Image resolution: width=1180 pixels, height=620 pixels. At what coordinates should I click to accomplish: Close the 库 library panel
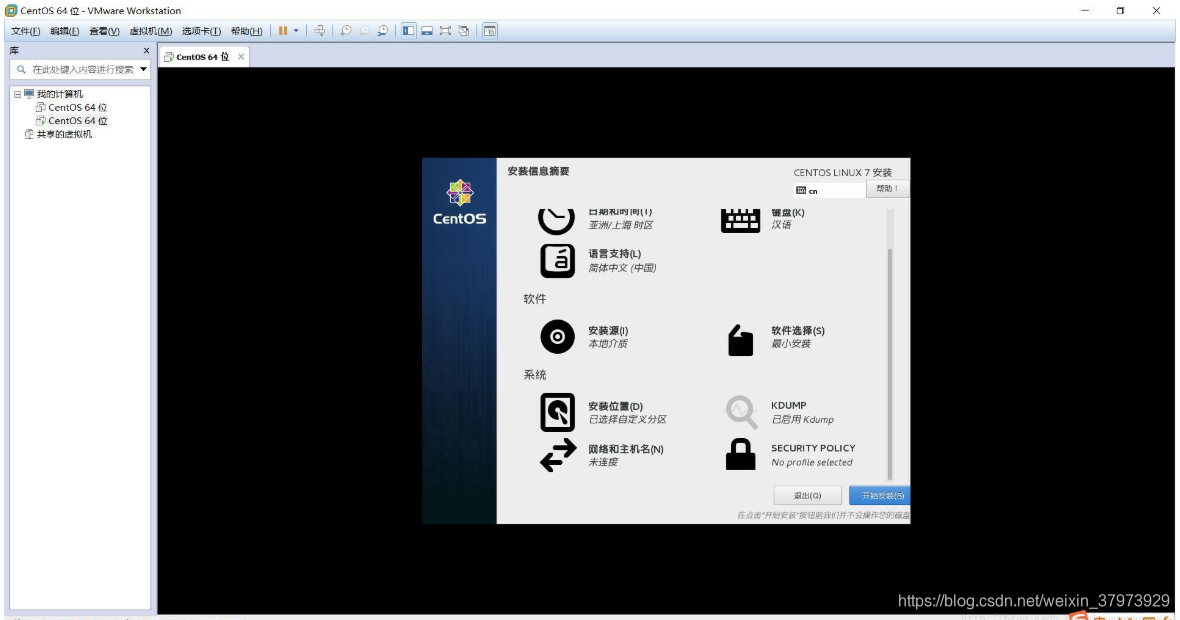[x=146, y=50]
